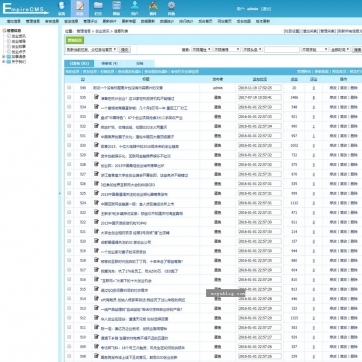Select the checkbox for entry ID 534
Viewport: 362px width, 362px height.
pos(69,107)
